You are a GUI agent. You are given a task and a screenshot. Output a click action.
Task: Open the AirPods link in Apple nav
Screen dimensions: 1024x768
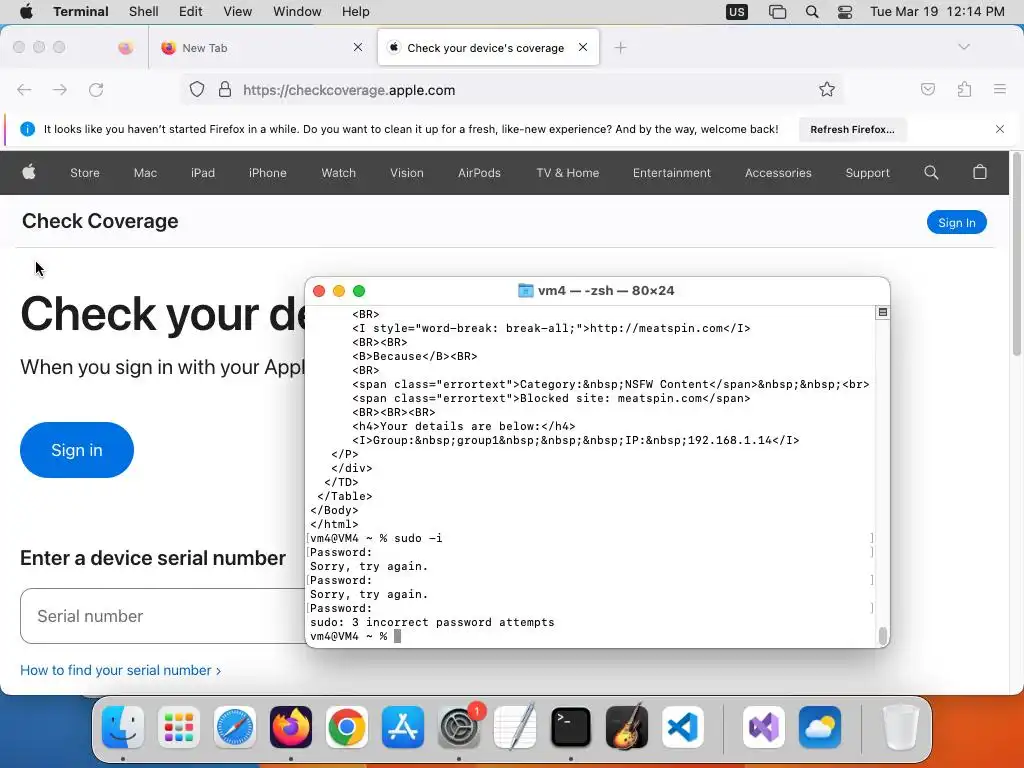479,173
